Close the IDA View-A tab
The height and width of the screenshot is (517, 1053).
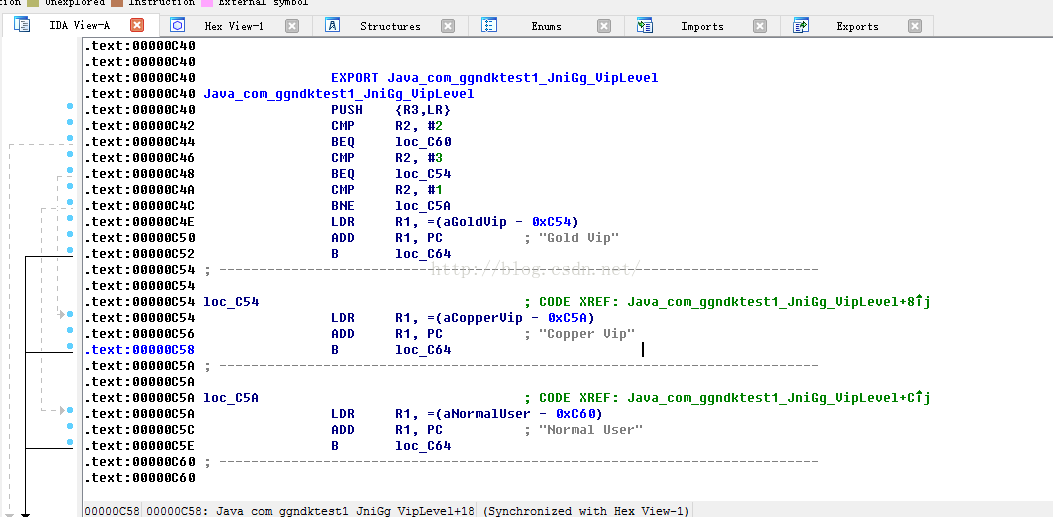coord(136,26)
